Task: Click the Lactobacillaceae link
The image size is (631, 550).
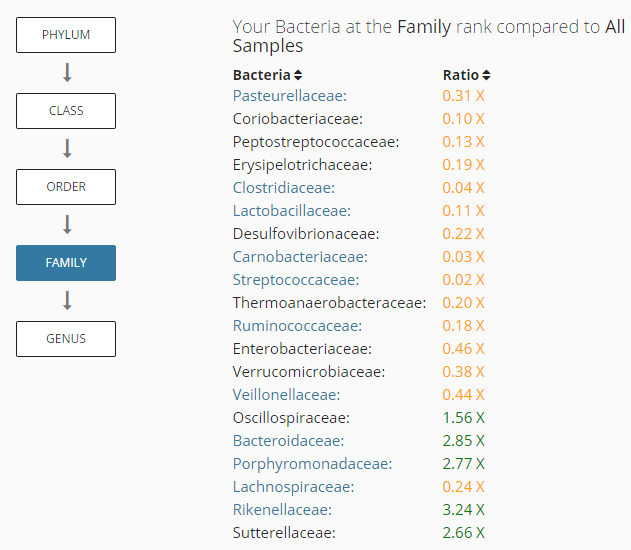Action: click(291, 211)
